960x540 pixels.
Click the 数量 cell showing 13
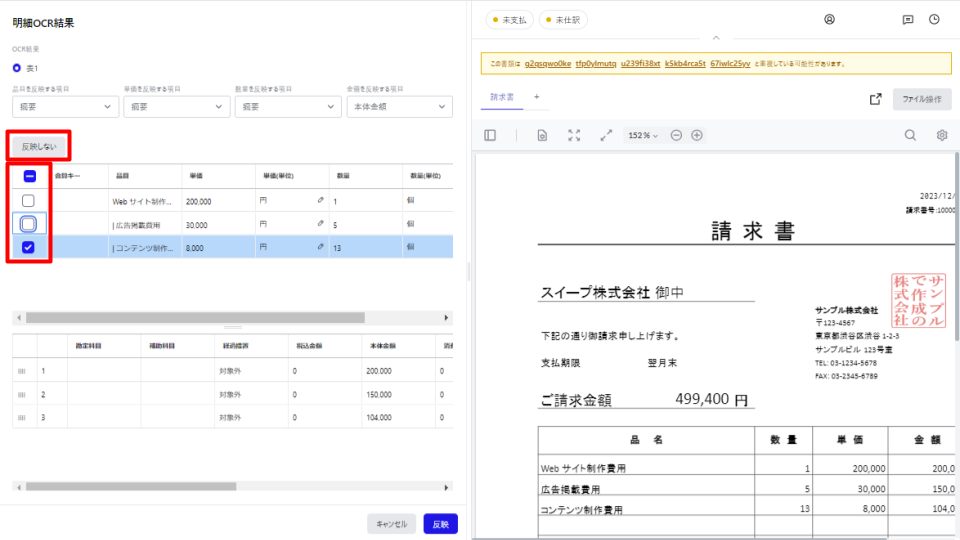click(x=366, y=248)
